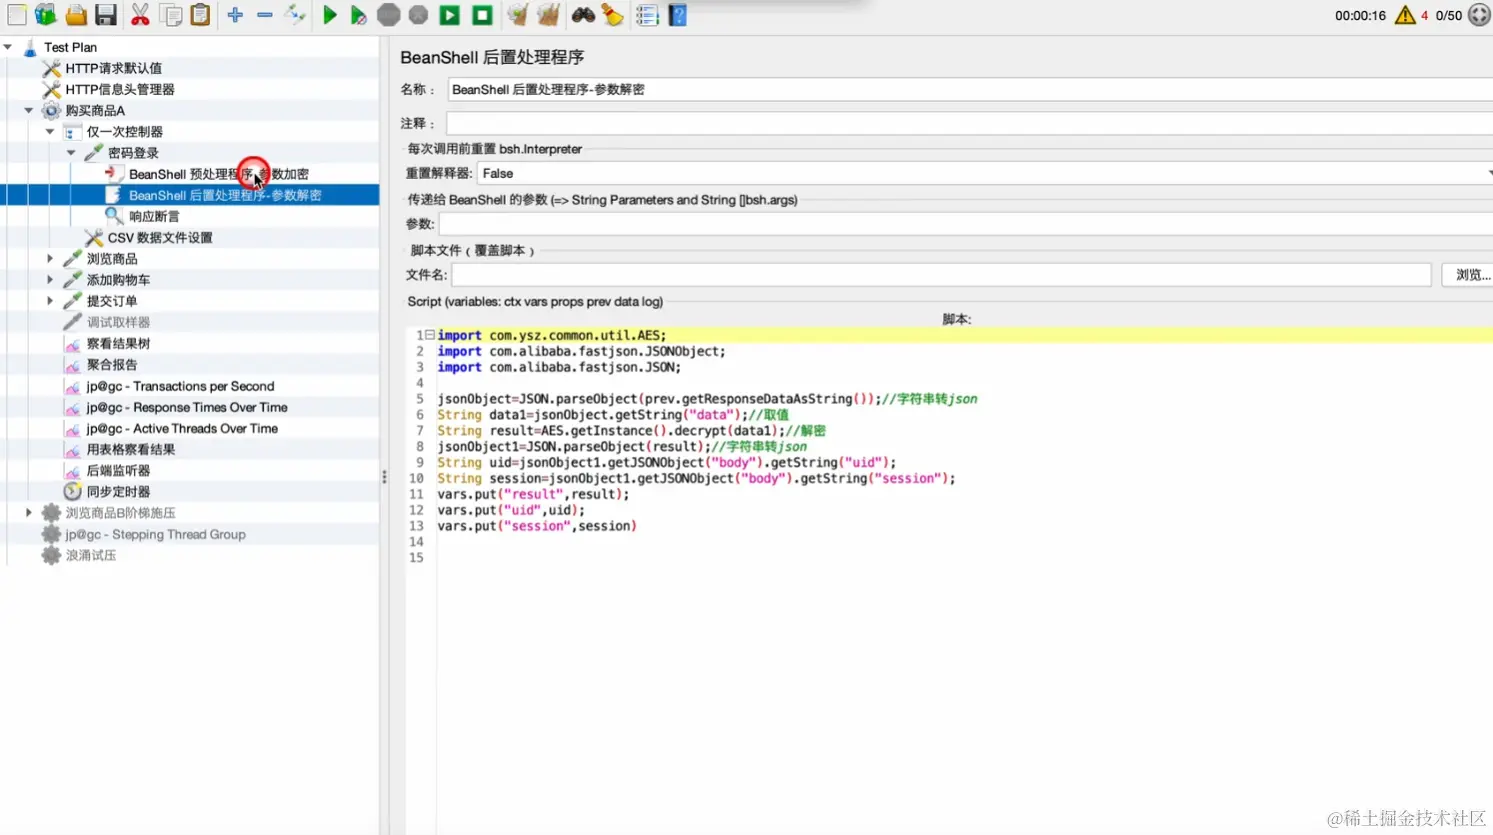Select 察看结果树 listener
The width and height of the screenshot is (1493, 835).
[x=118, y=344]
